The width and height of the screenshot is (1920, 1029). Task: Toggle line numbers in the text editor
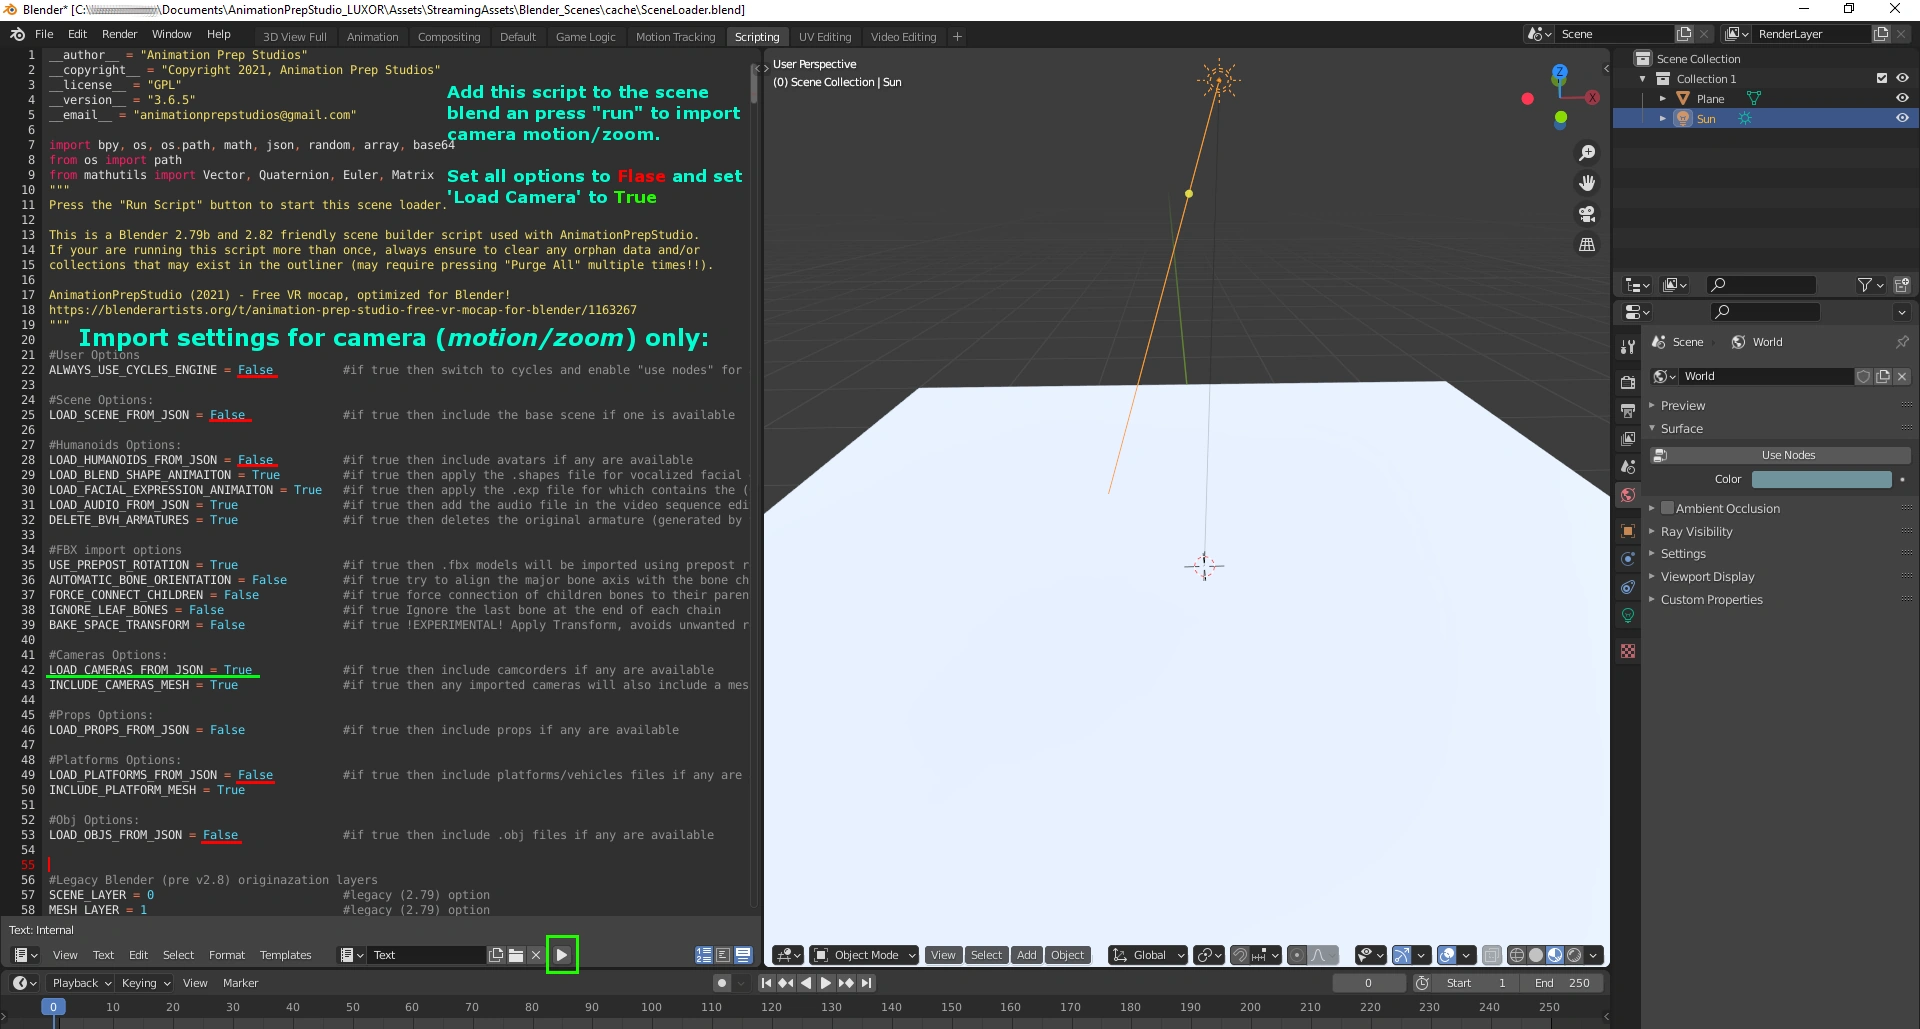tap(704, 955)
